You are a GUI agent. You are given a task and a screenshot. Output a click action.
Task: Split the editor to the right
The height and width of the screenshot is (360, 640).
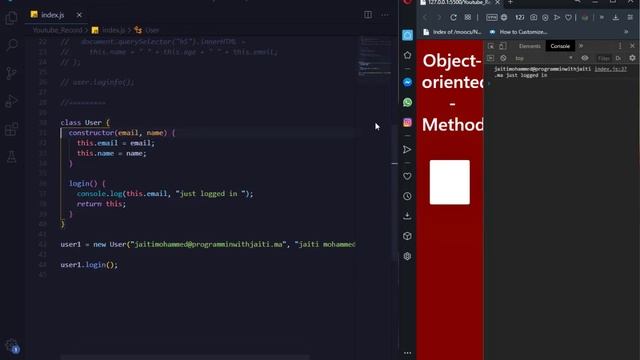[x=368, y=15]
